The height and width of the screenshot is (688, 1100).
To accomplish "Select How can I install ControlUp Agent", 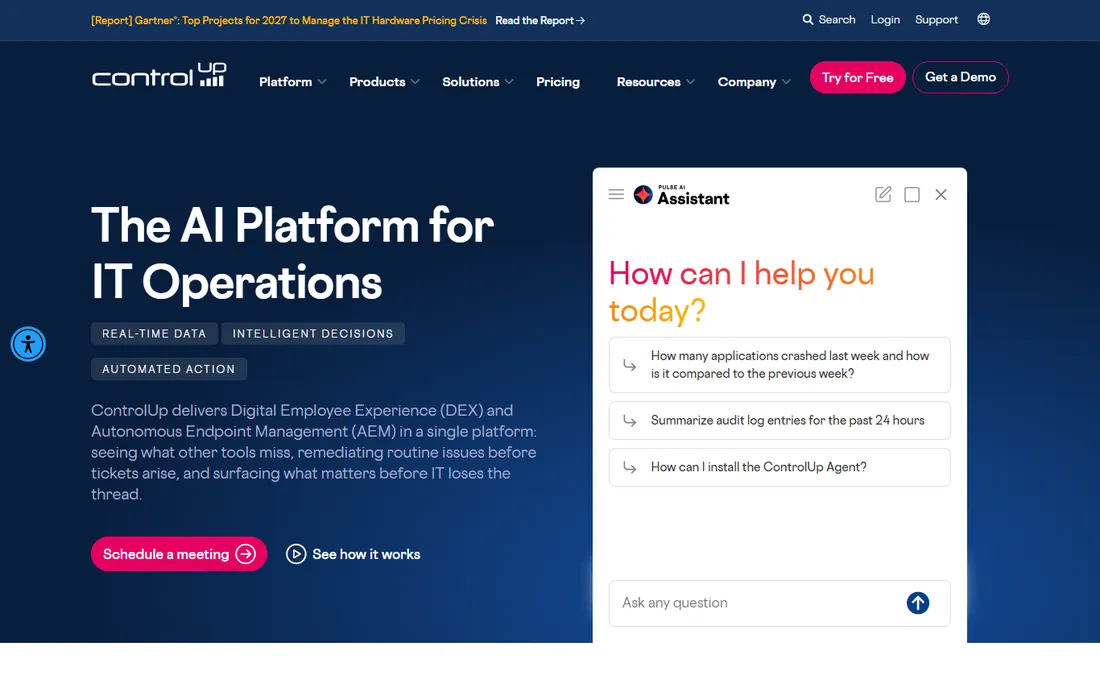I will [779, 467].
